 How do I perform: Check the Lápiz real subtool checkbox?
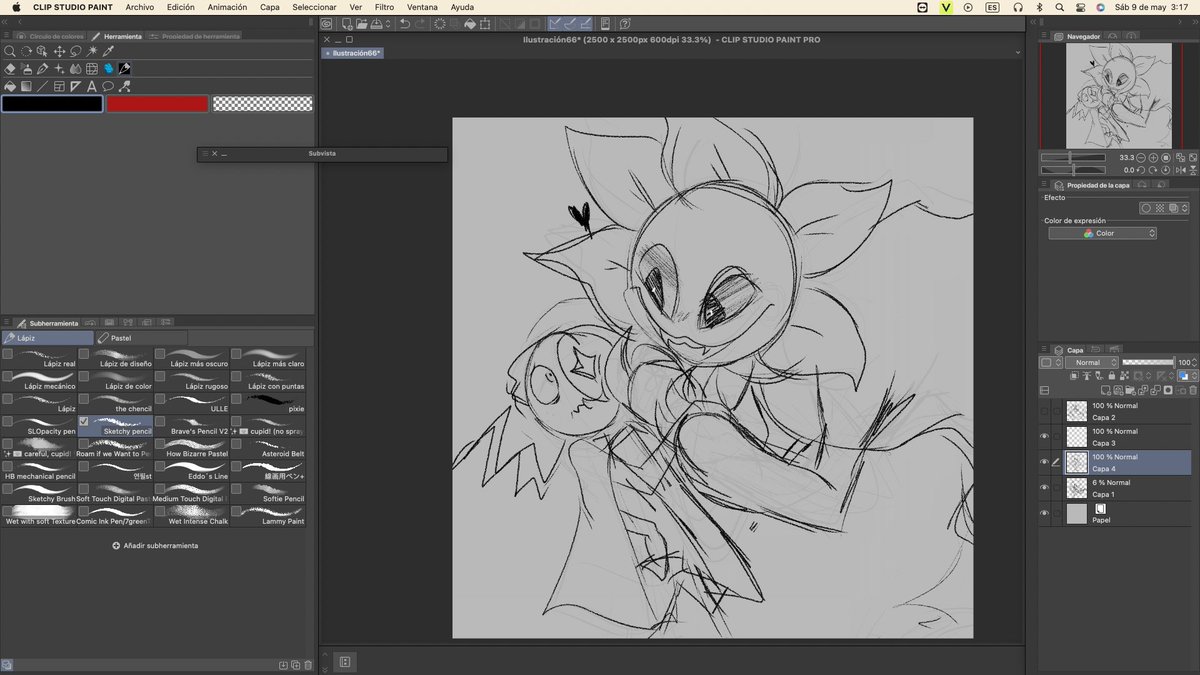pyautogui.click(x=8, y=354)
